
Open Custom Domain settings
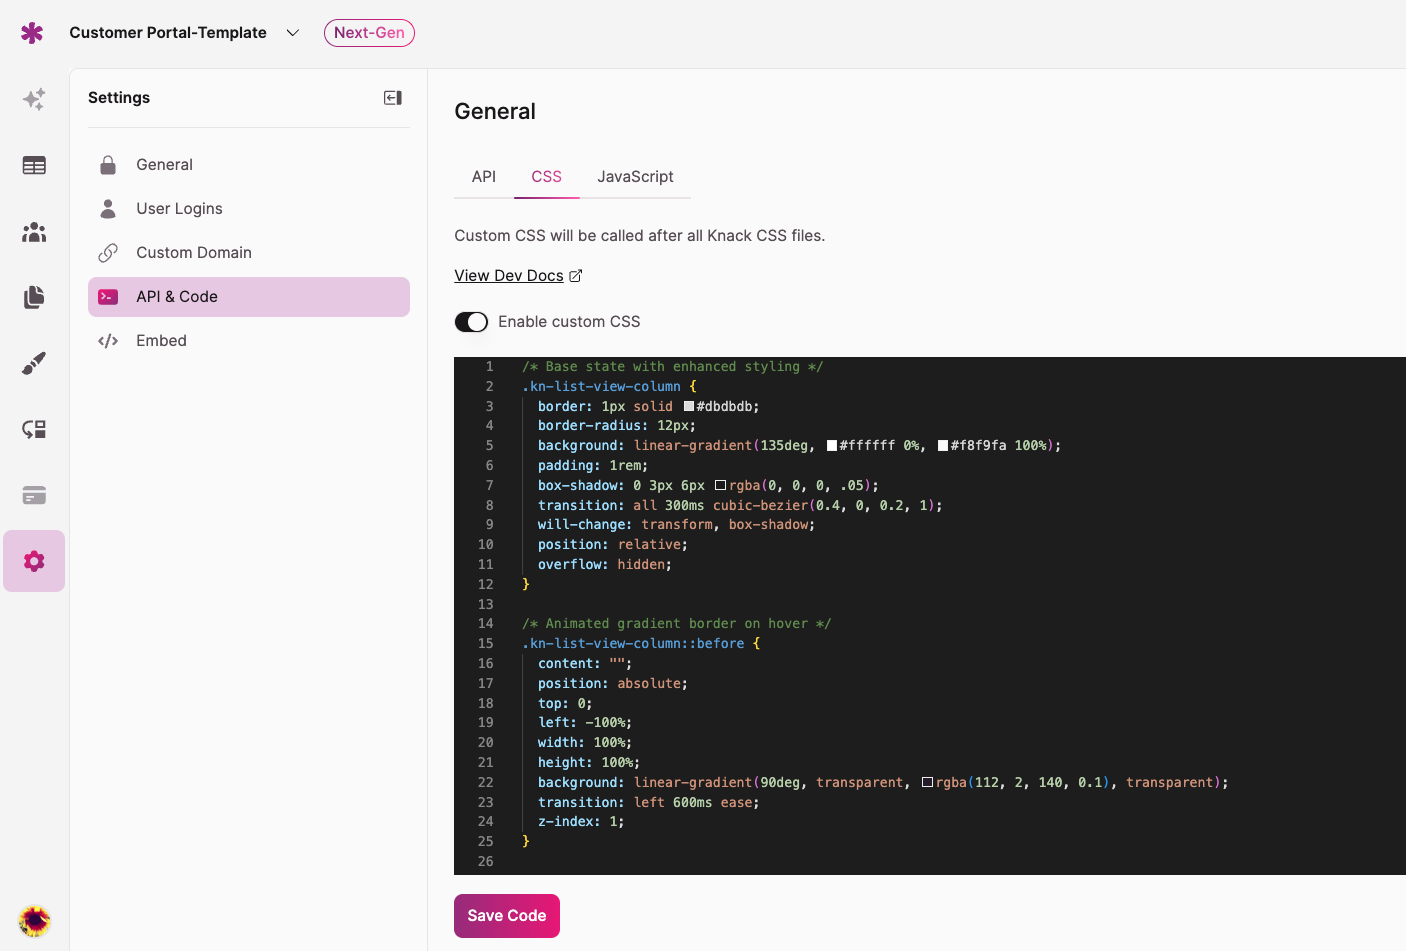tap(249, 253)
